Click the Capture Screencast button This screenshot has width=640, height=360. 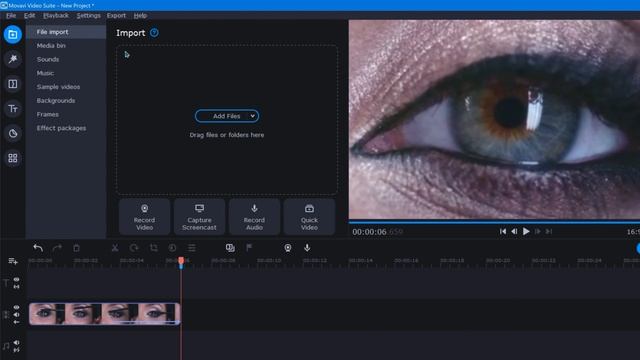199,217
